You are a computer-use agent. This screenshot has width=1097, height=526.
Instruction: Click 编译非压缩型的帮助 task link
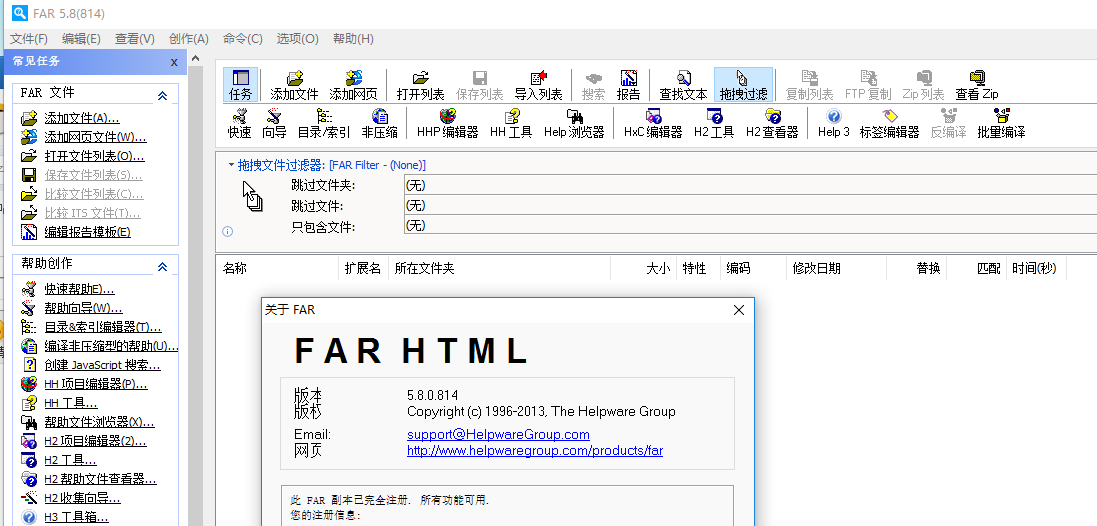tap(111, 346)
